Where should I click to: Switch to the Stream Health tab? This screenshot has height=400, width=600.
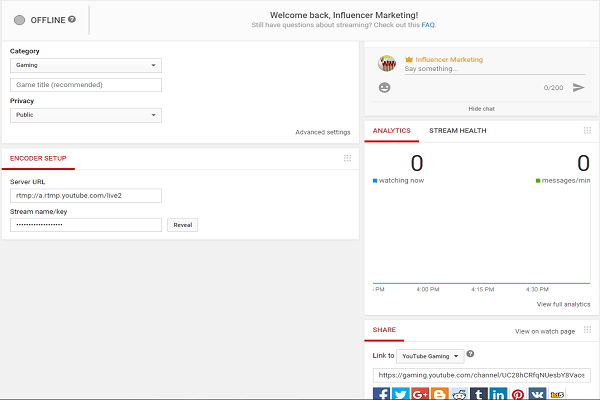(458, 131)
